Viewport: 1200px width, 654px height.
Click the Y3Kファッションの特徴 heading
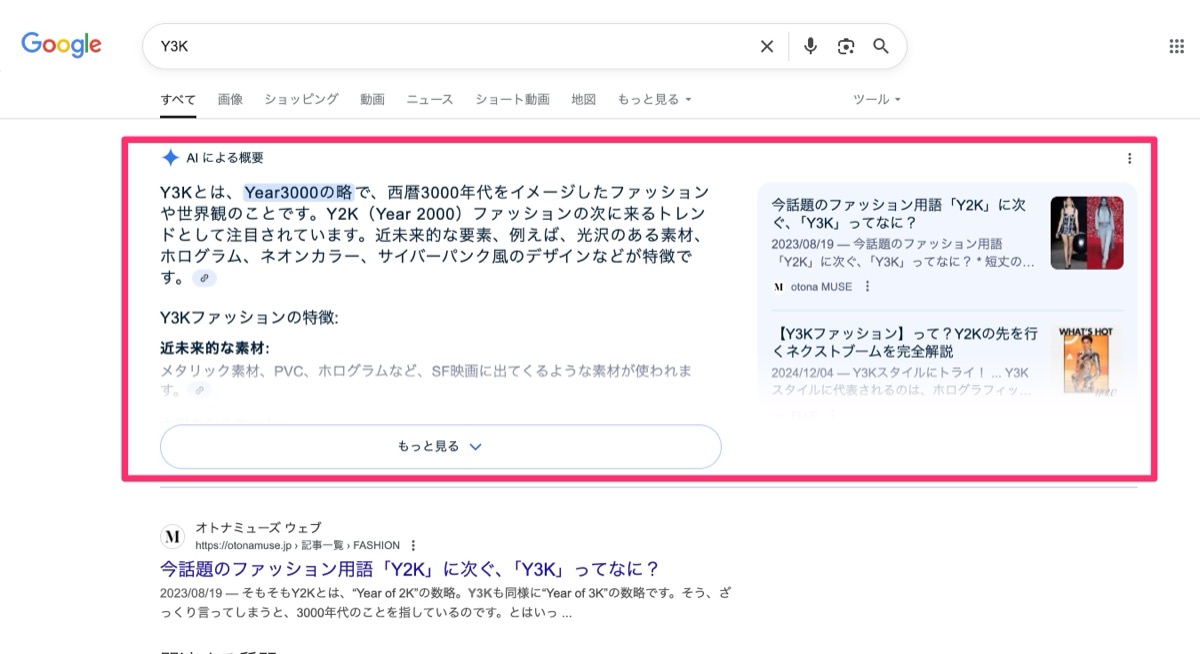coord(249,318)
